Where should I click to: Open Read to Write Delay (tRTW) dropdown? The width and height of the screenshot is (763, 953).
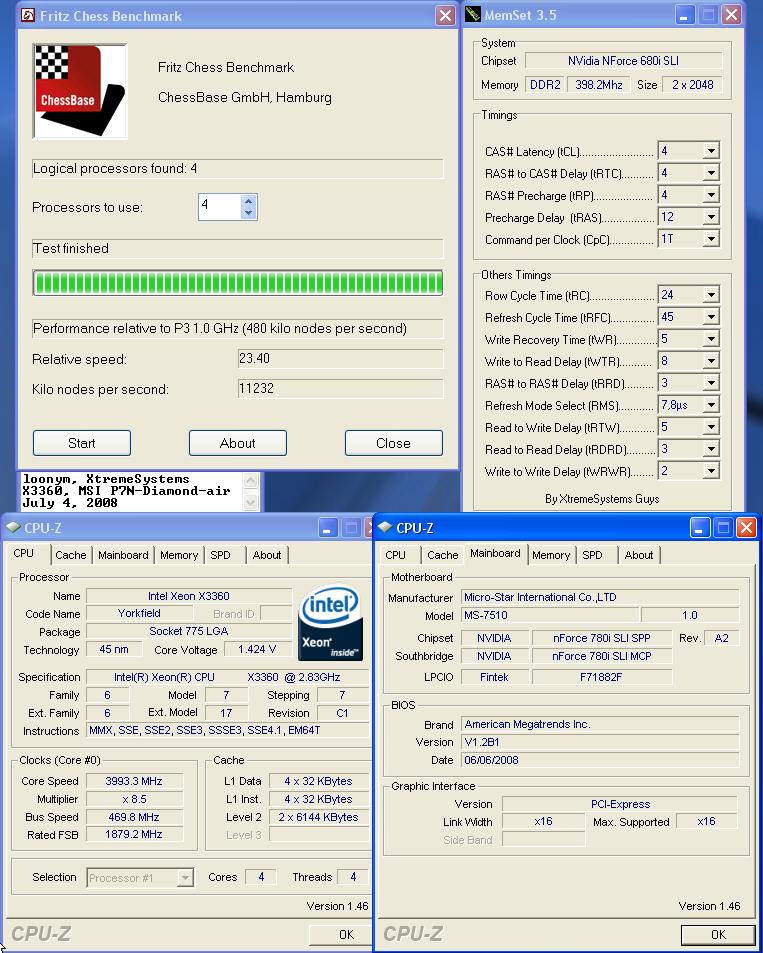click(x=711, y=427)
